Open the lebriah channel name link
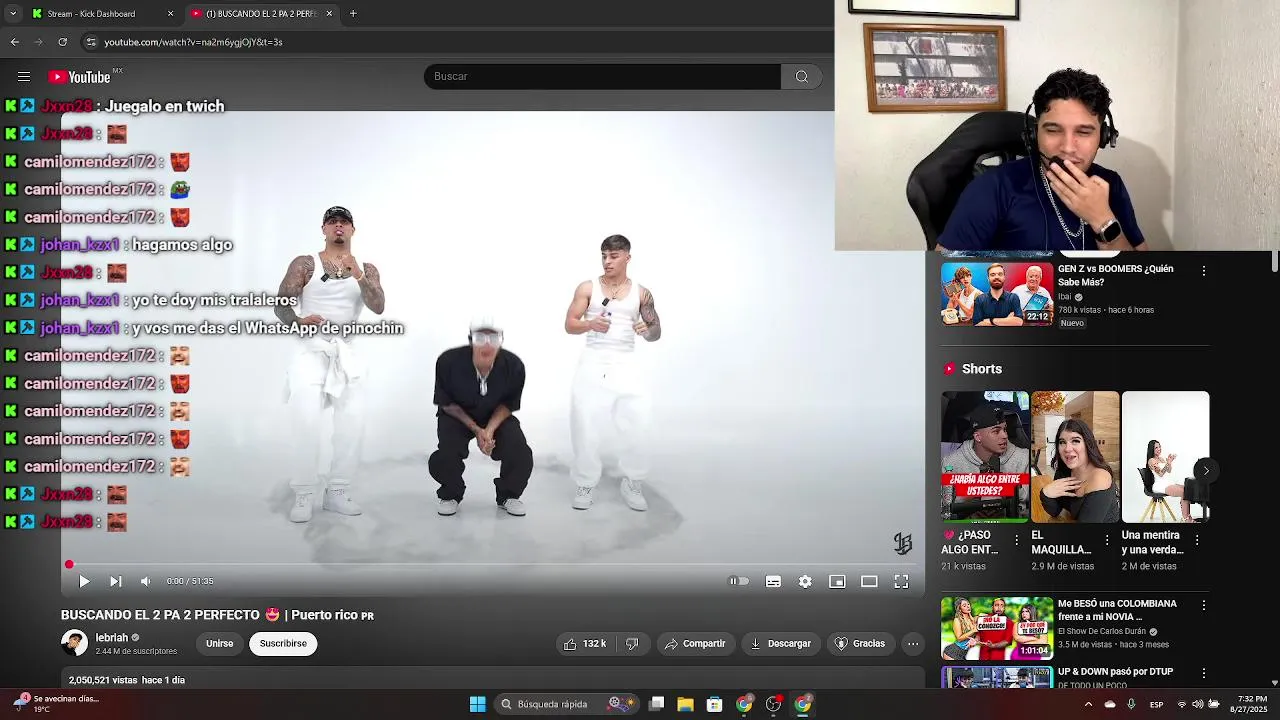1280x720 pixels. pyautogui.click(x=112, y=638)
